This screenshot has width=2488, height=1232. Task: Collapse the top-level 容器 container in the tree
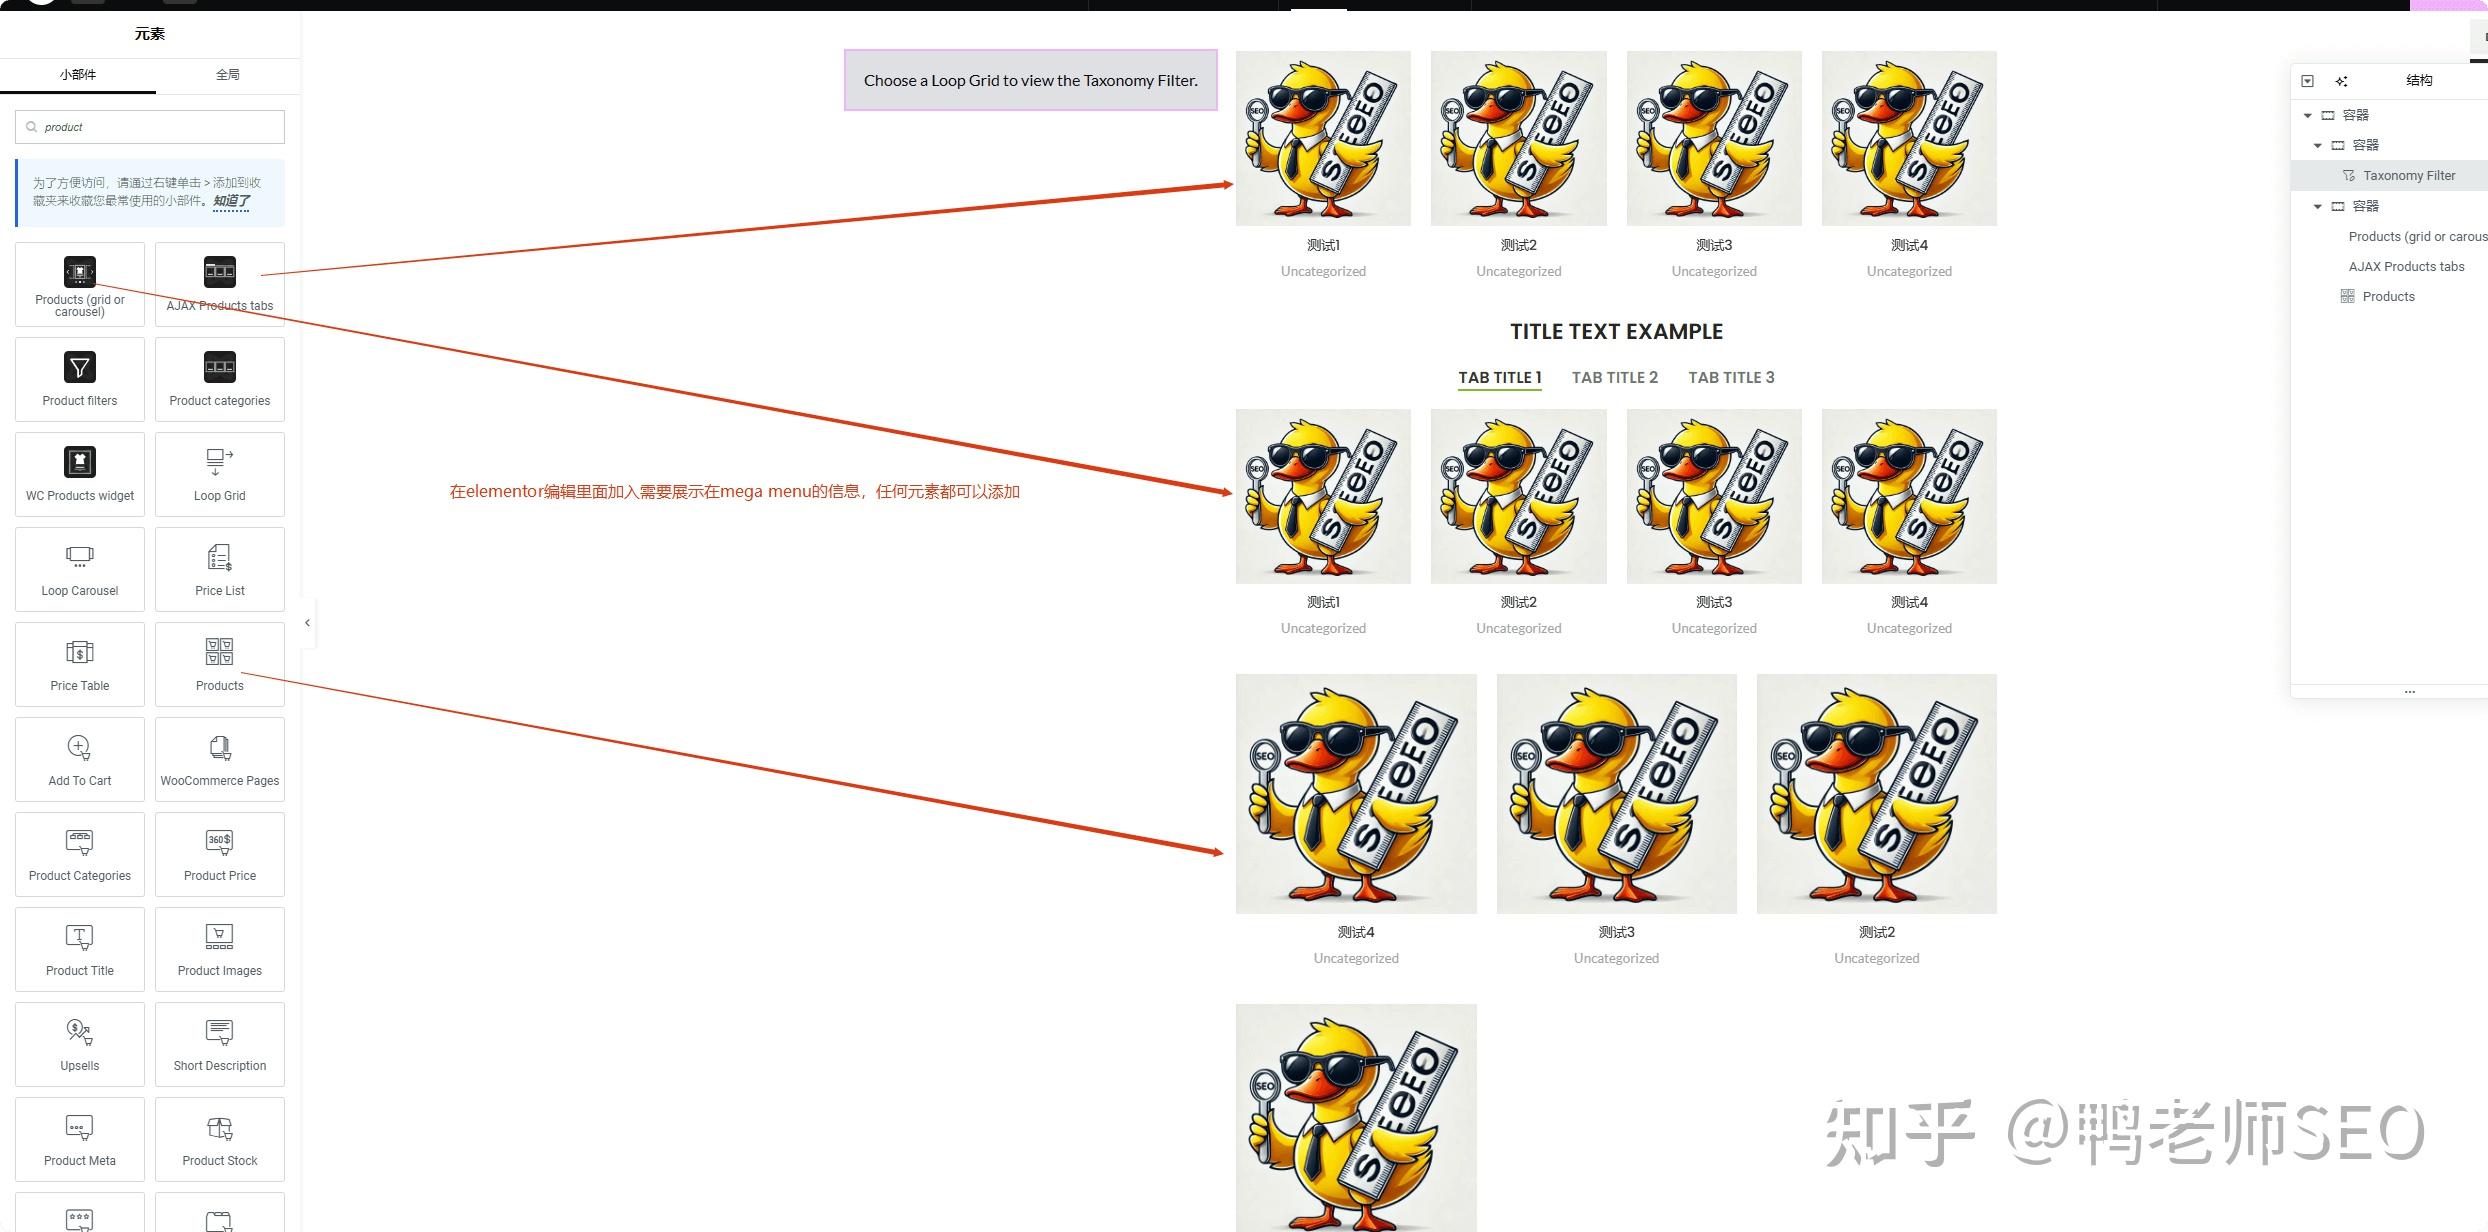pos(2308,115)
